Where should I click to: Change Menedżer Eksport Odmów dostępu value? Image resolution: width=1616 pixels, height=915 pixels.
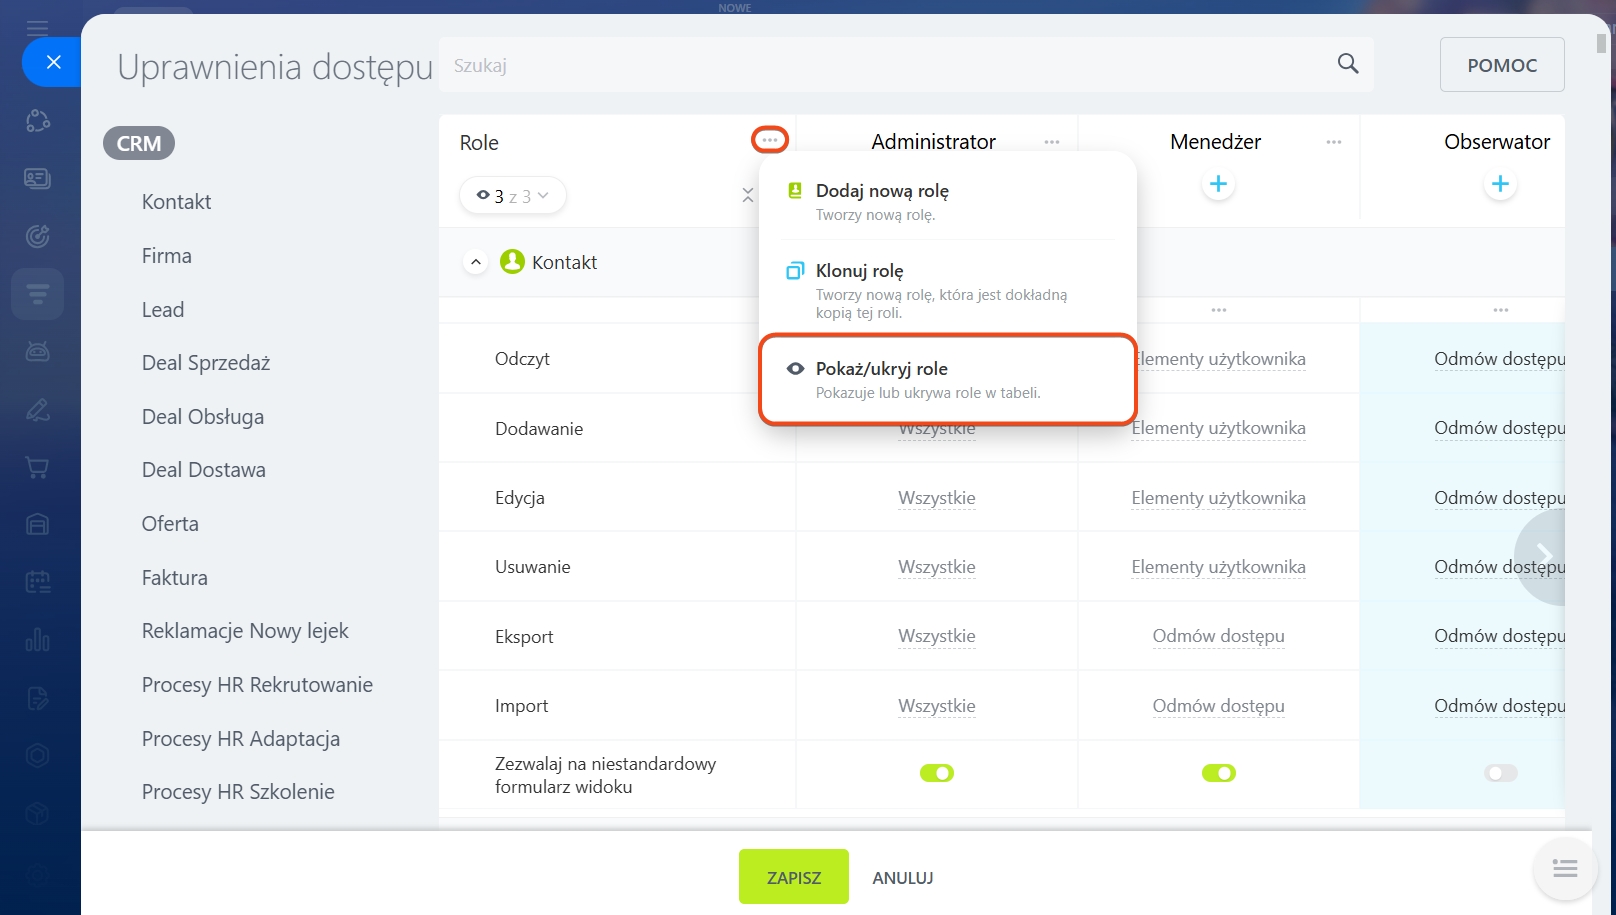click(x=1218, y=636)
